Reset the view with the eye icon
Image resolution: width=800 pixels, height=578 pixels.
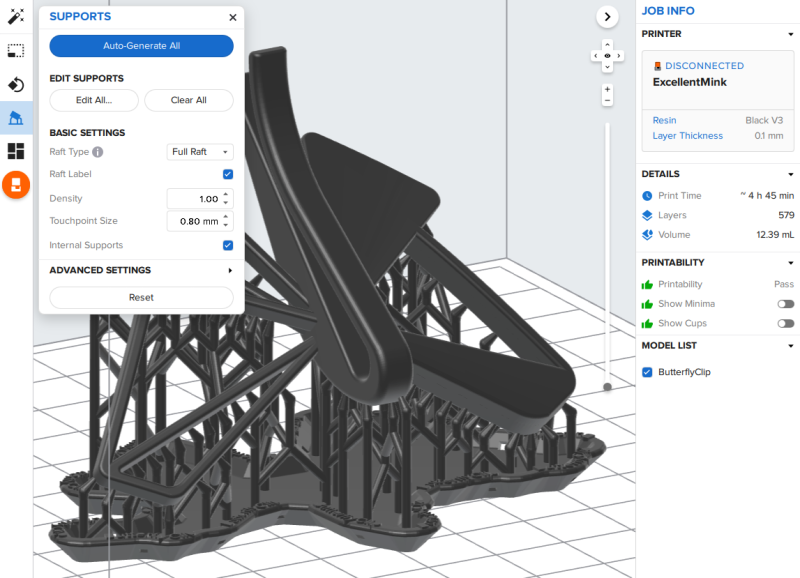[x=607, y=56]
